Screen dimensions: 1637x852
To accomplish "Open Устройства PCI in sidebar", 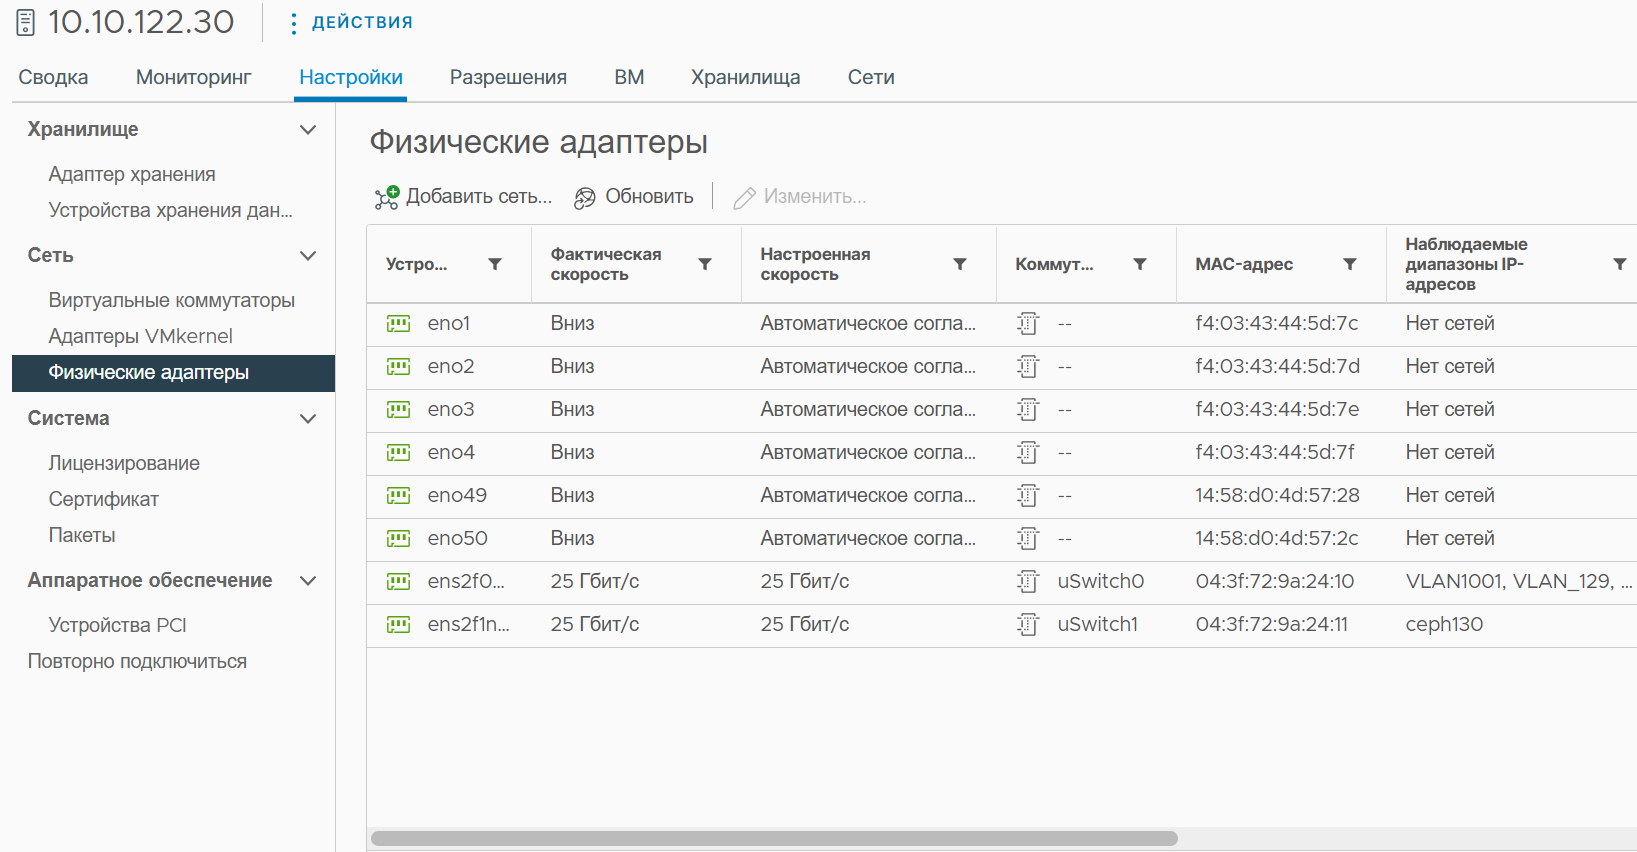I will tap(118, 625).
